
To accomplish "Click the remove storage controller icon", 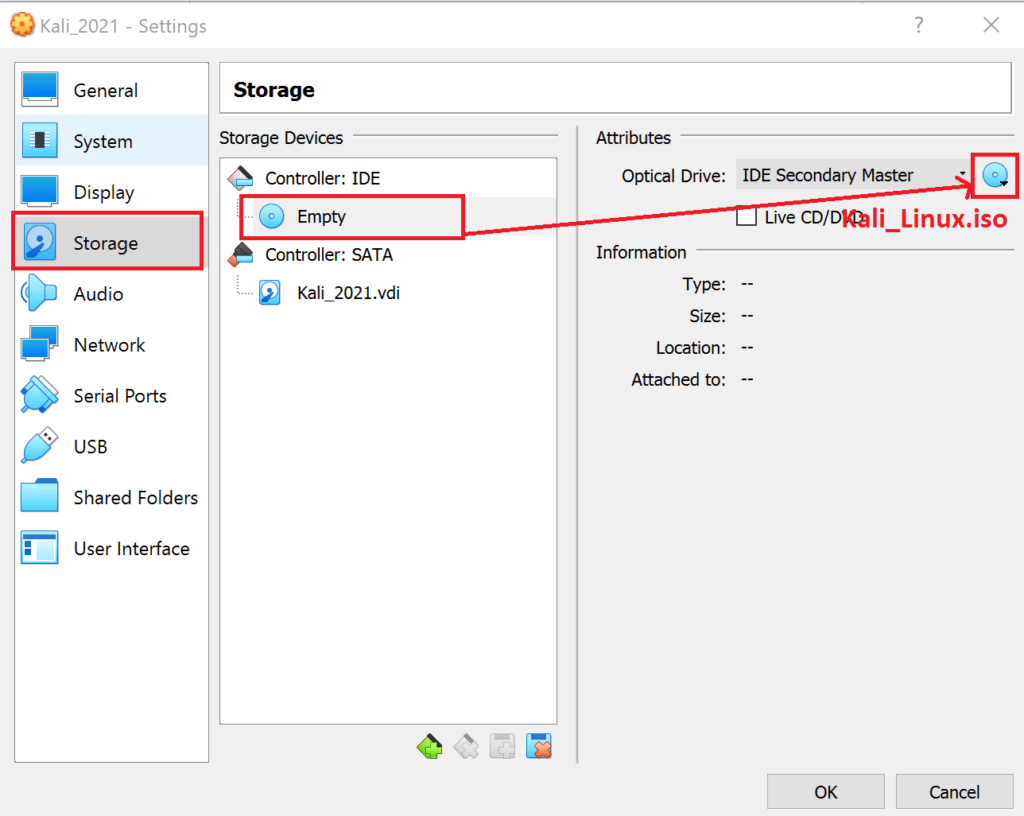I will [466, 746].
